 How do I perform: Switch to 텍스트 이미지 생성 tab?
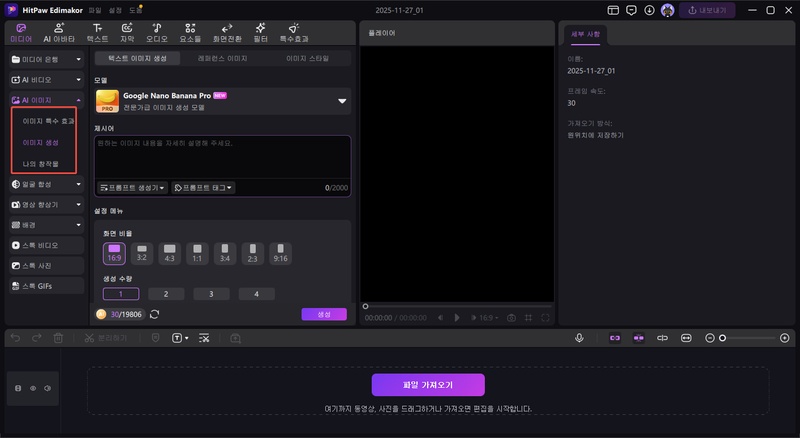(x=137, y=59)
